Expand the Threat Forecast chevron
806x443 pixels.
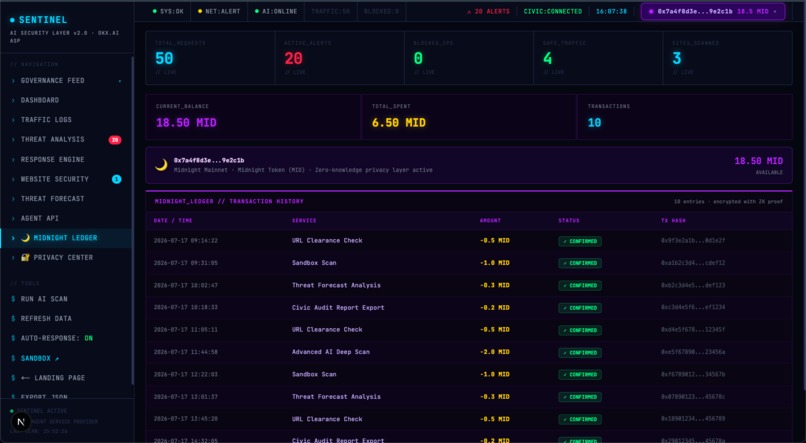tap(13, 198)
